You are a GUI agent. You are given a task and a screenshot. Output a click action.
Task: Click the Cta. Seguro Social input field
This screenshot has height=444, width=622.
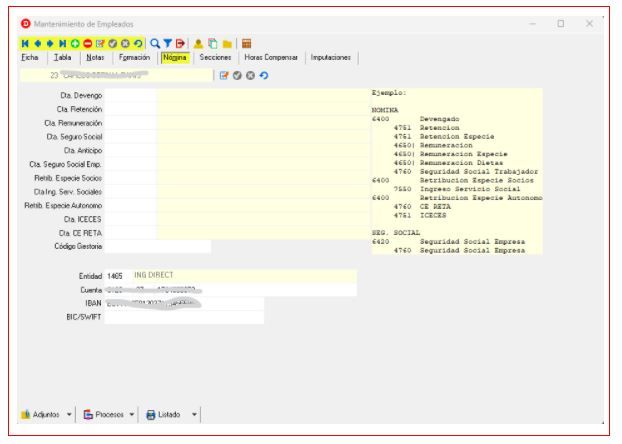pyautogui.click(x=131, y=136)
